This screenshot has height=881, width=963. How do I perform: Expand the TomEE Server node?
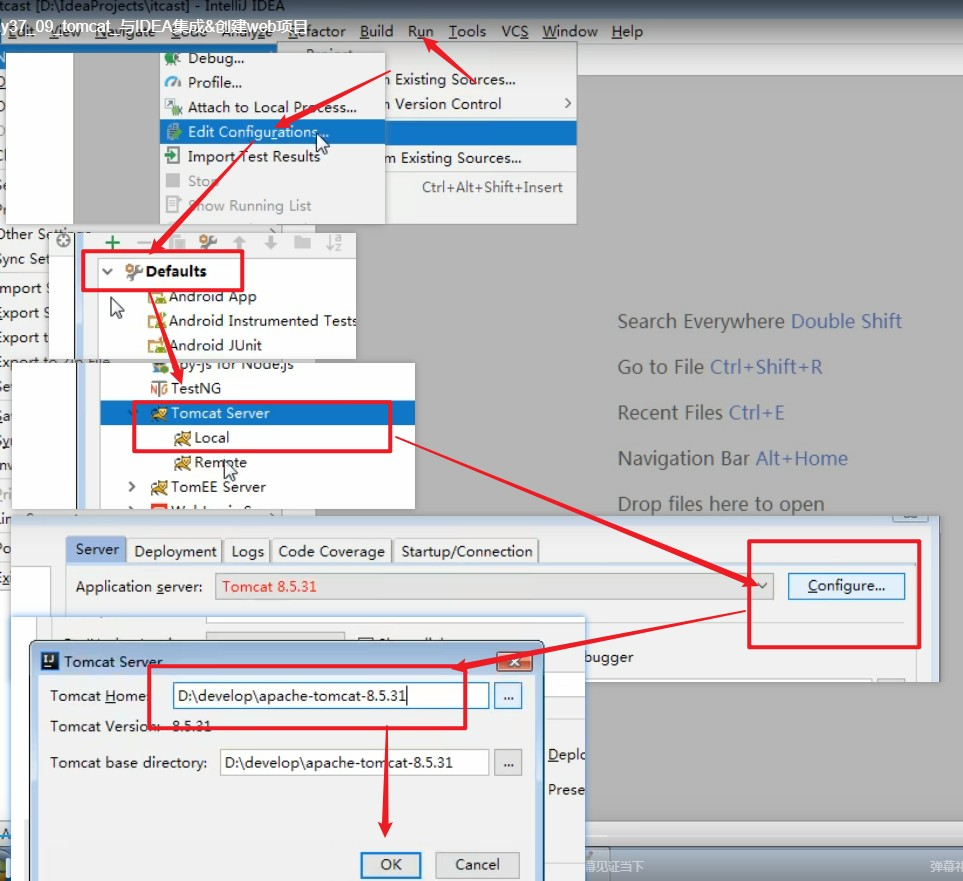point(131,487)
